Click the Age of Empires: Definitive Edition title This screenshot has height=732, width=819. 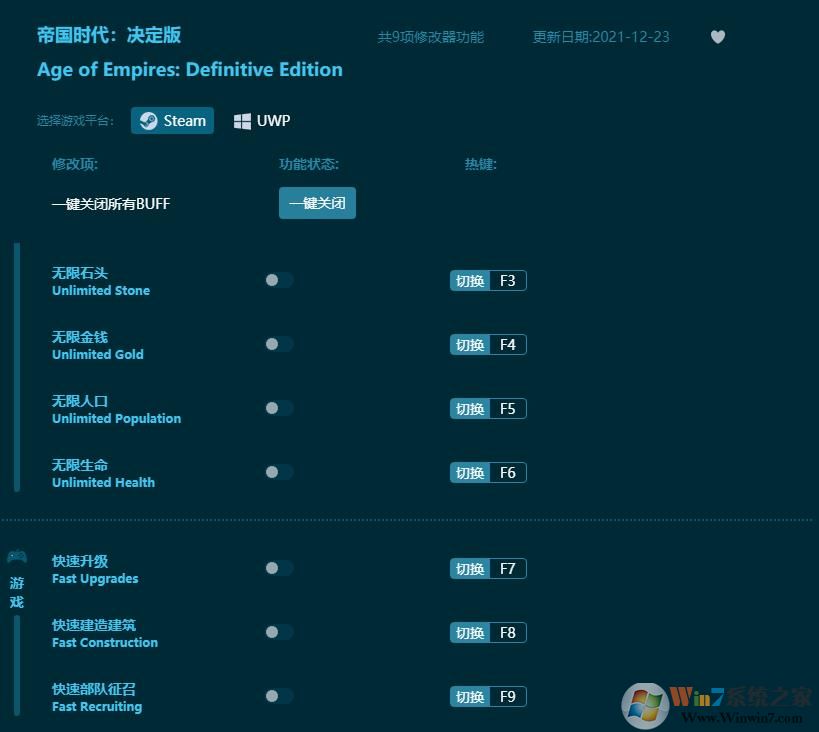190,70
